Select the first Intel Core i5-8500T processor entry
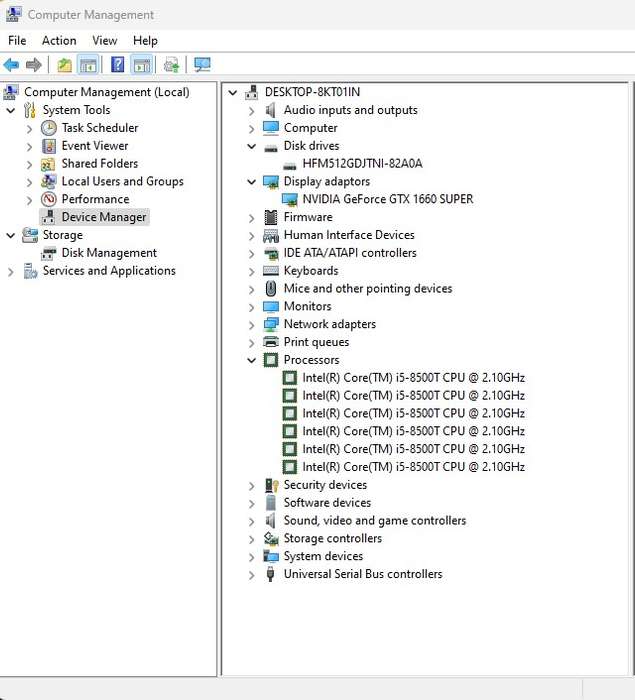Viewport: 635px width, 700px height. [x=414, y=378]
